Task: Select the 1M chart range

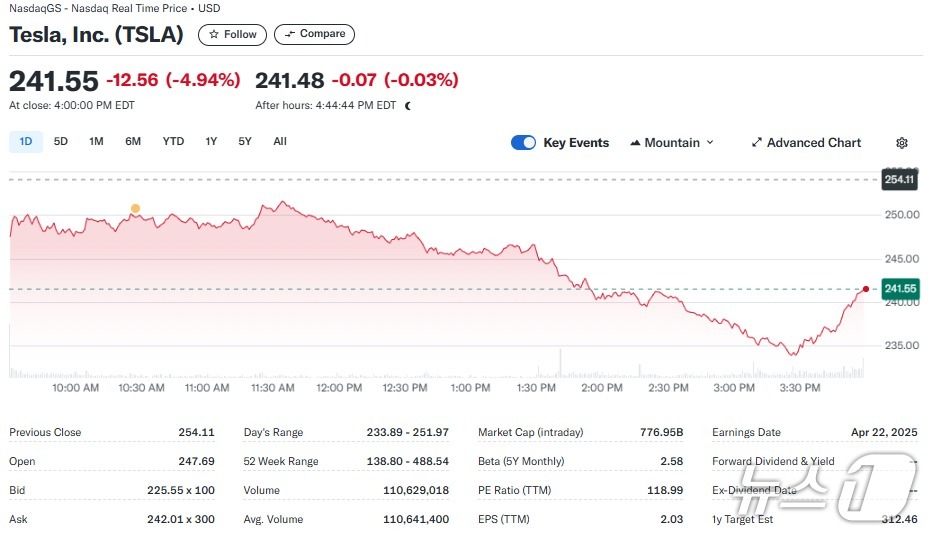Action: click(96, 142)
